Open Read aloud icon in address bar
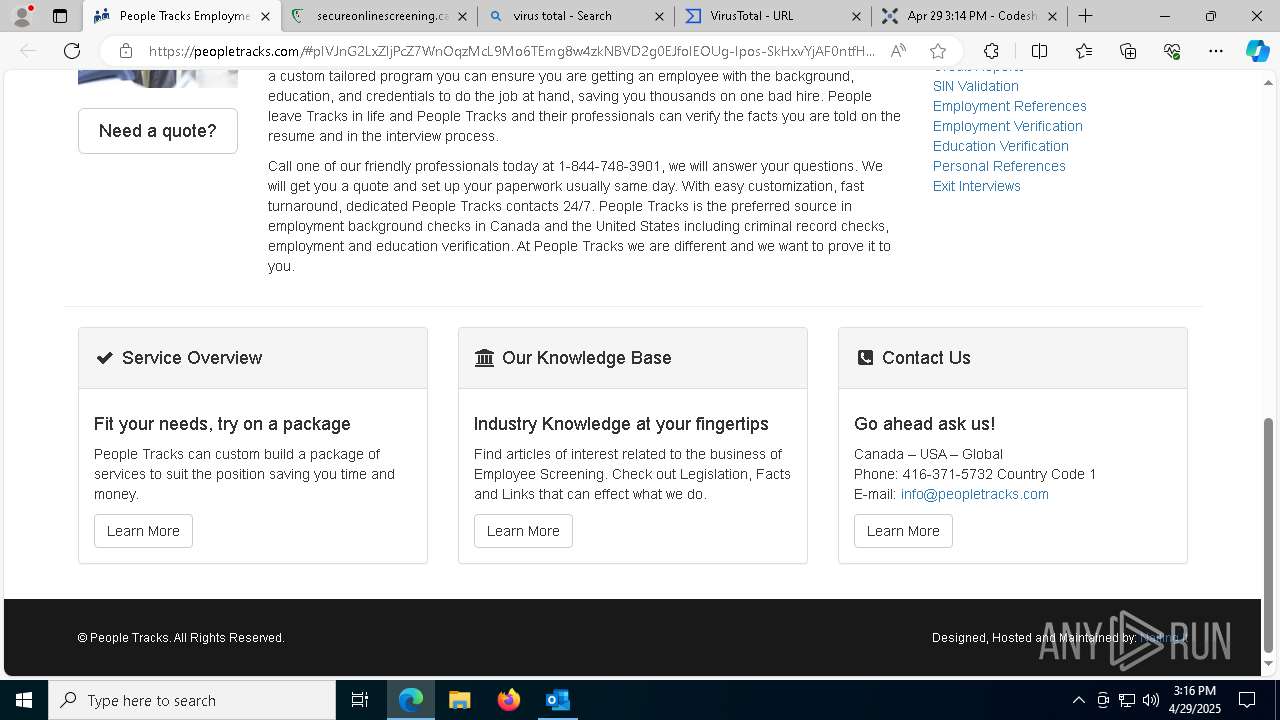 click(x=898, y=51)
